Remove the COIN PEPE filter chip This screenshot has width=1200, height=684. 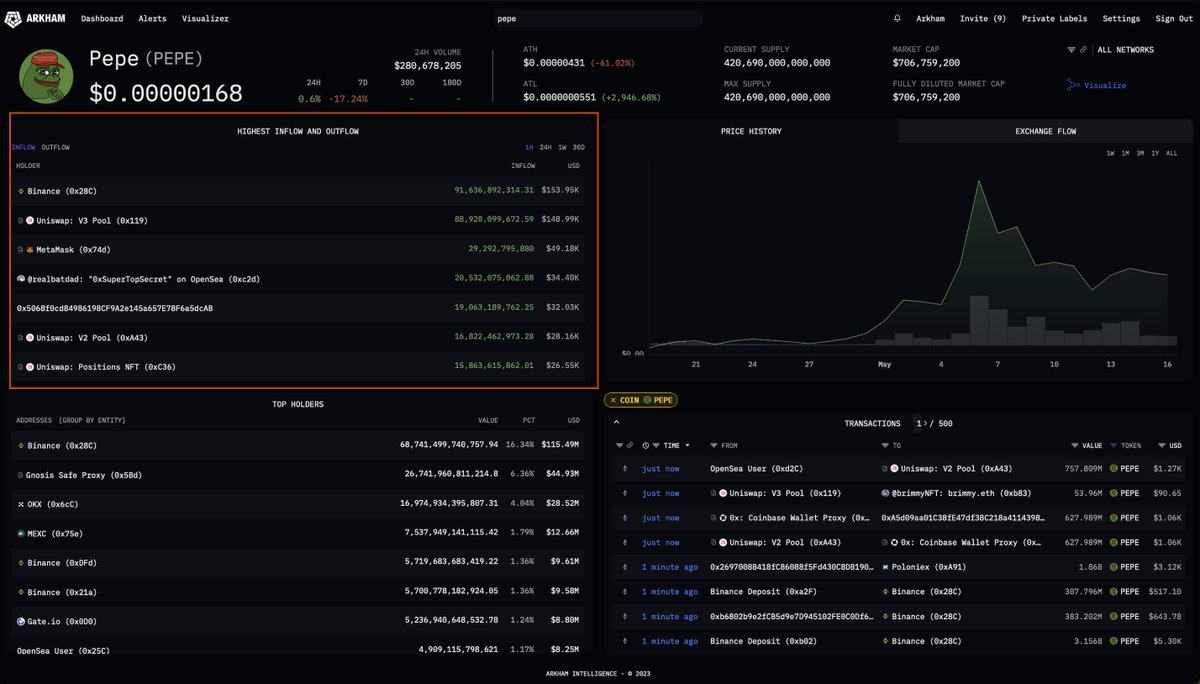coord(612,400)
